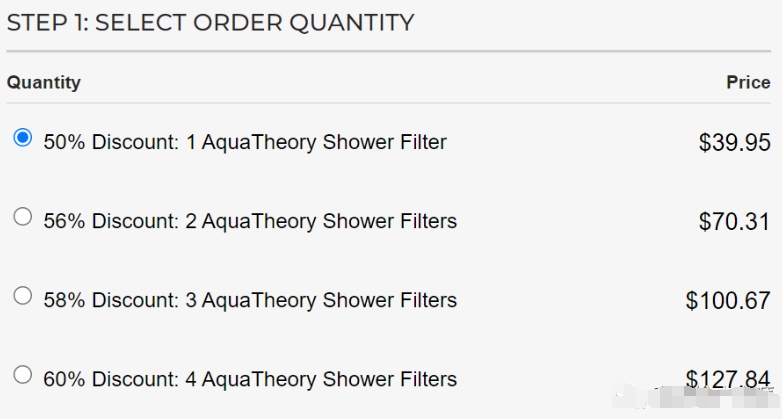Click the blurred watermark below $127.84
This screenshot has width=782, height=419.
696,398
